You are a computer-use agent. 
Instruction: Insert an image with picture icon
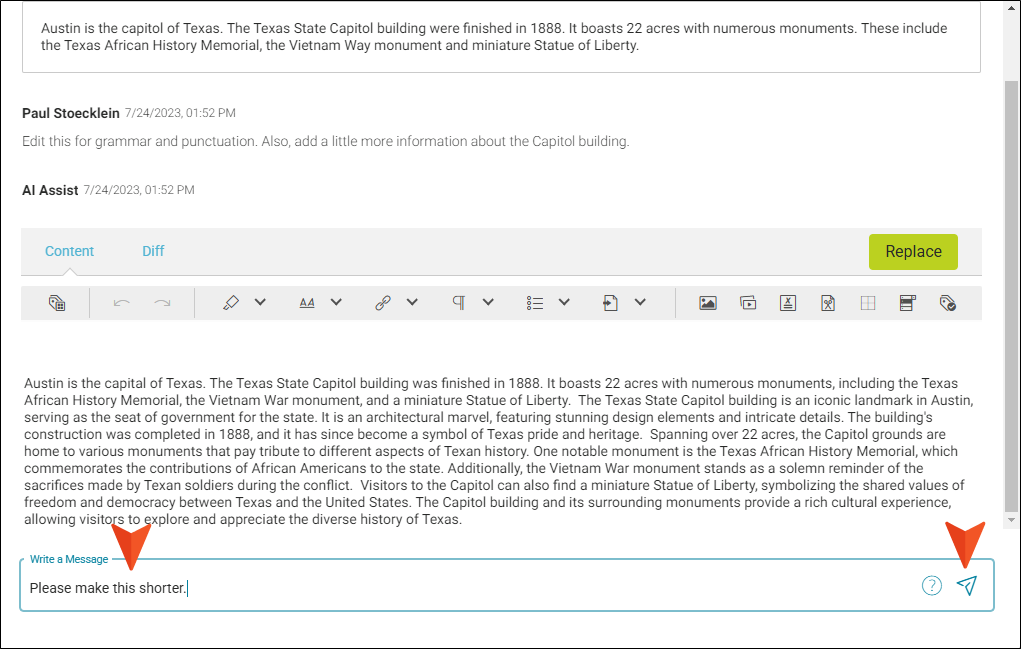click(708, 303)
